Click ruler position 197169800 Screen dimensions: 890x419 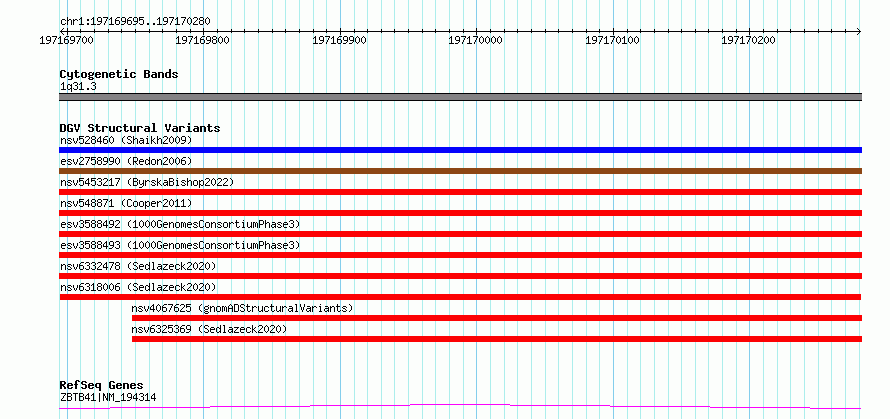203,40
